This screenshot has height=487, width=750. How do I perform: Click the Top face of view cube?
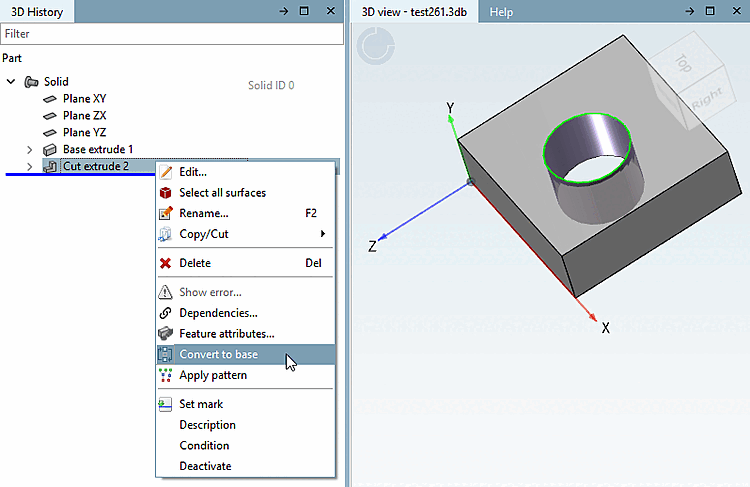click(683, 63)
